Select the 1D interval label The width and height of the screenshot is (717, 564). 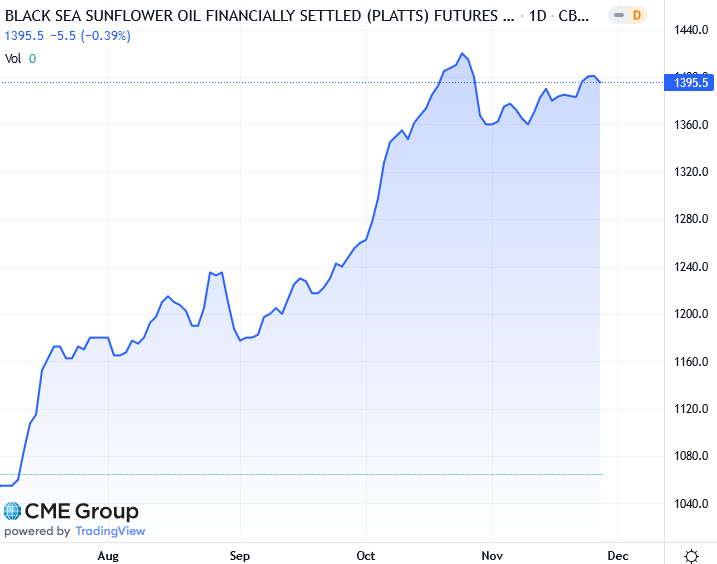coord(538,15)
